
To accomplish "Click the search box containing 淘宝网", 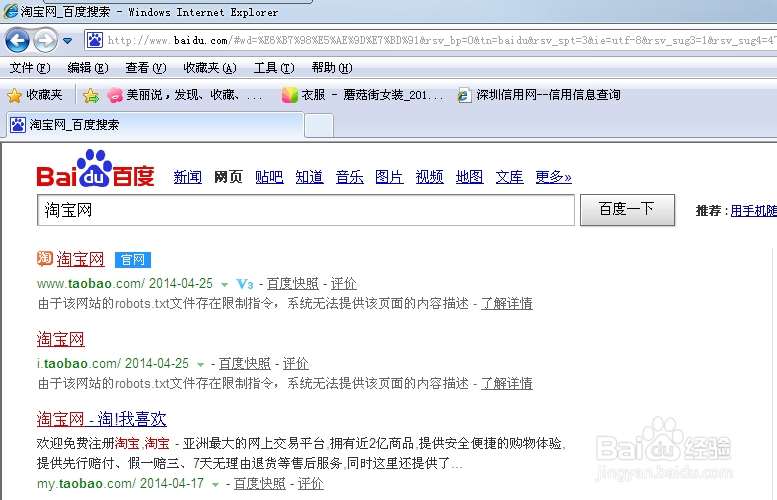I will click(x=306, y=210).
